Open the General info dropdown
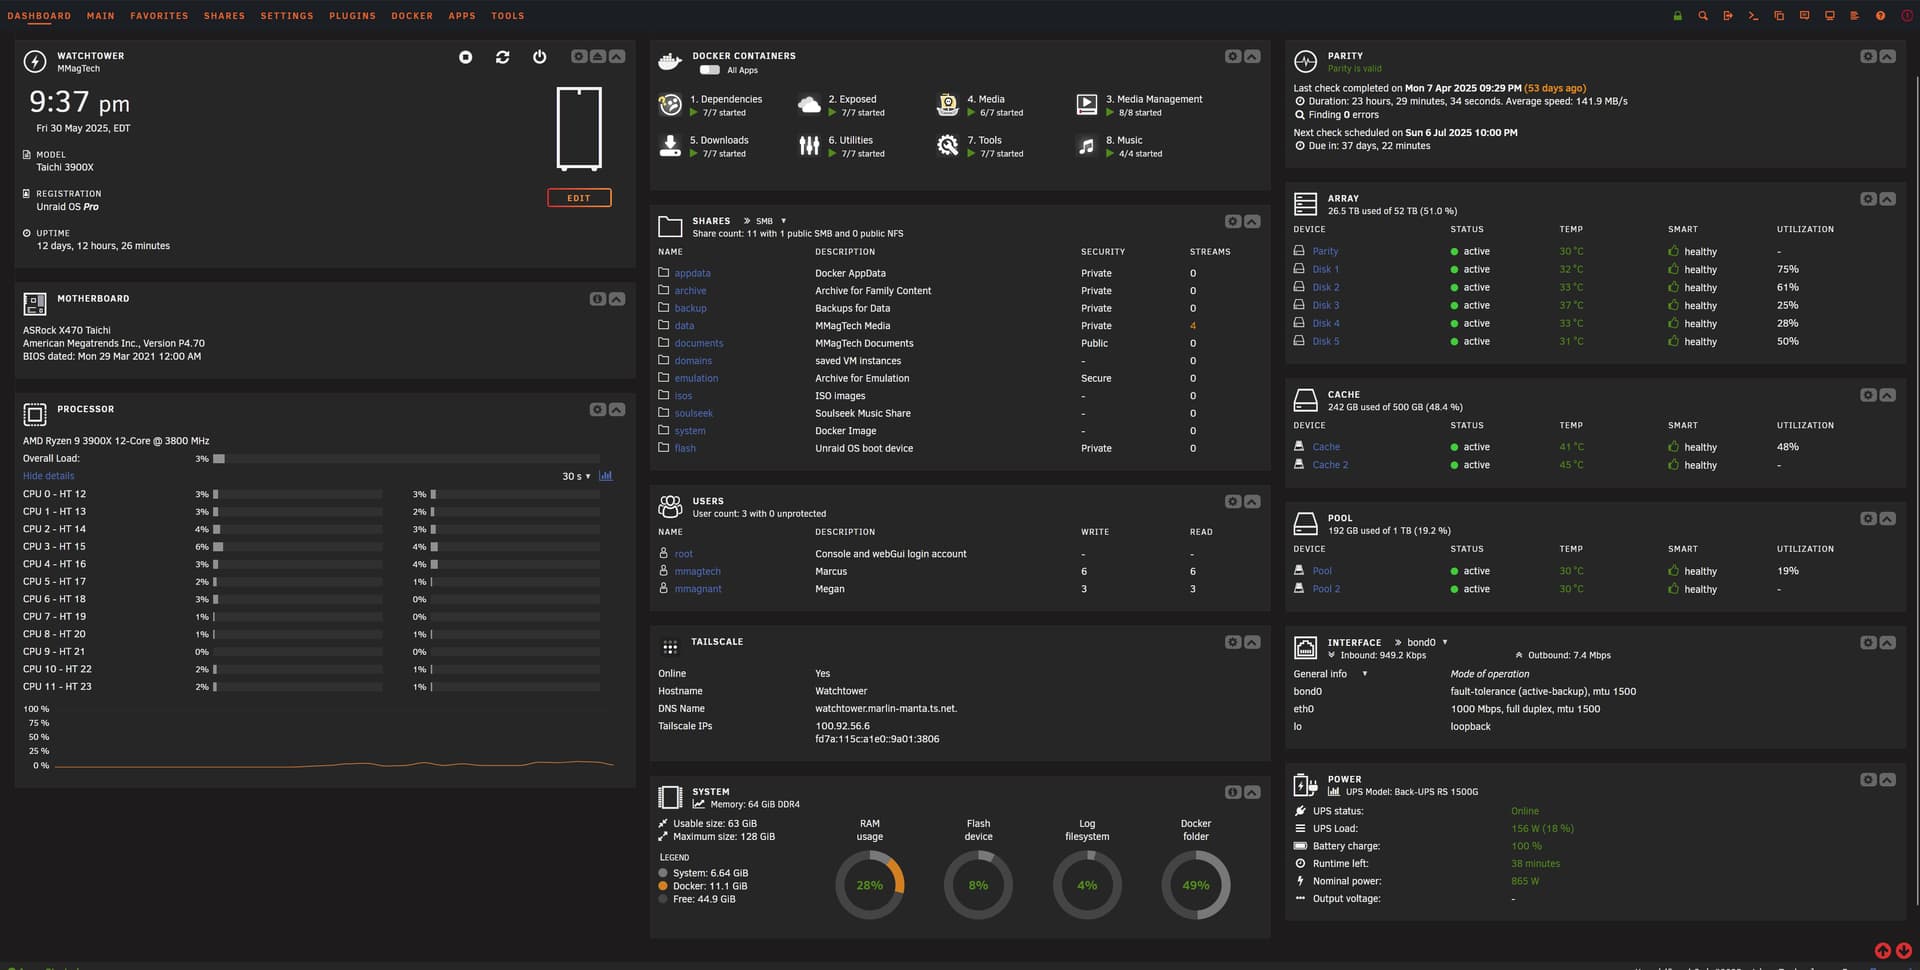This screenshot has width=1920, height=970. click(1329, 674)
